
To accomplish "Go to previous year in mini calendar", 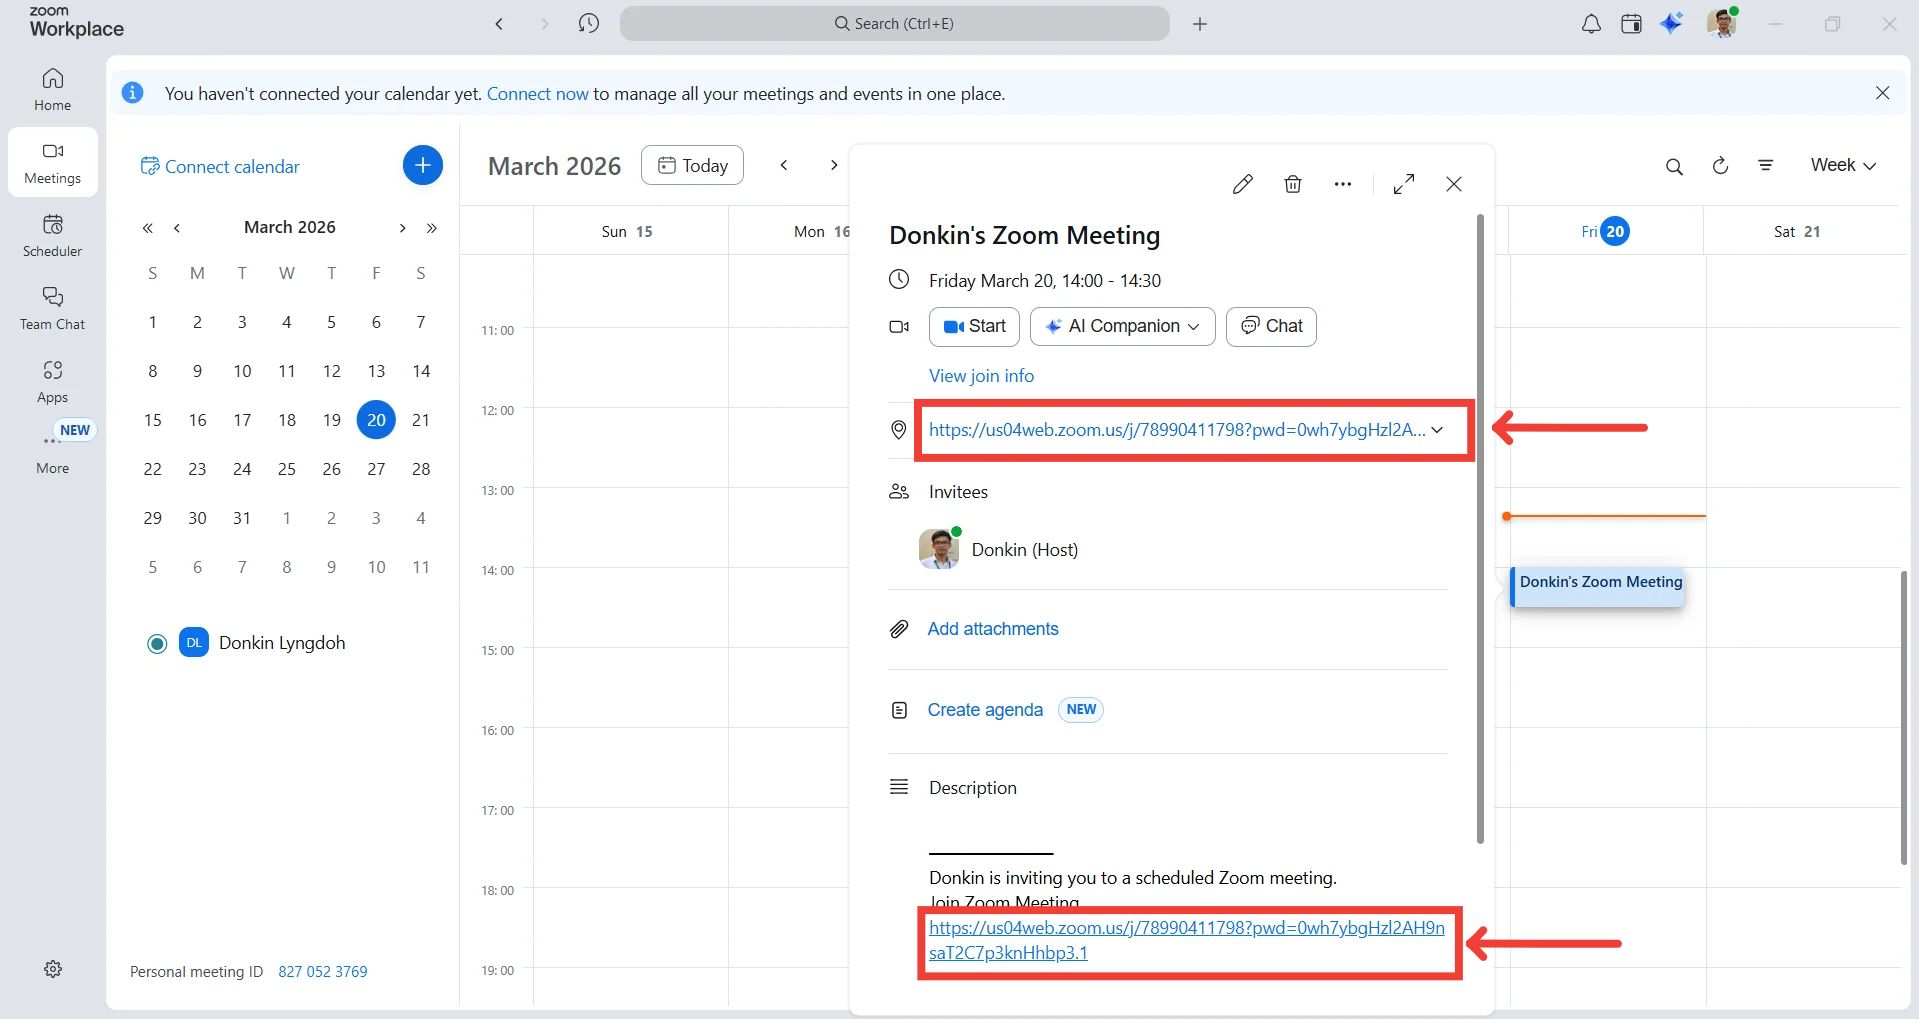I will coord(148,228).
